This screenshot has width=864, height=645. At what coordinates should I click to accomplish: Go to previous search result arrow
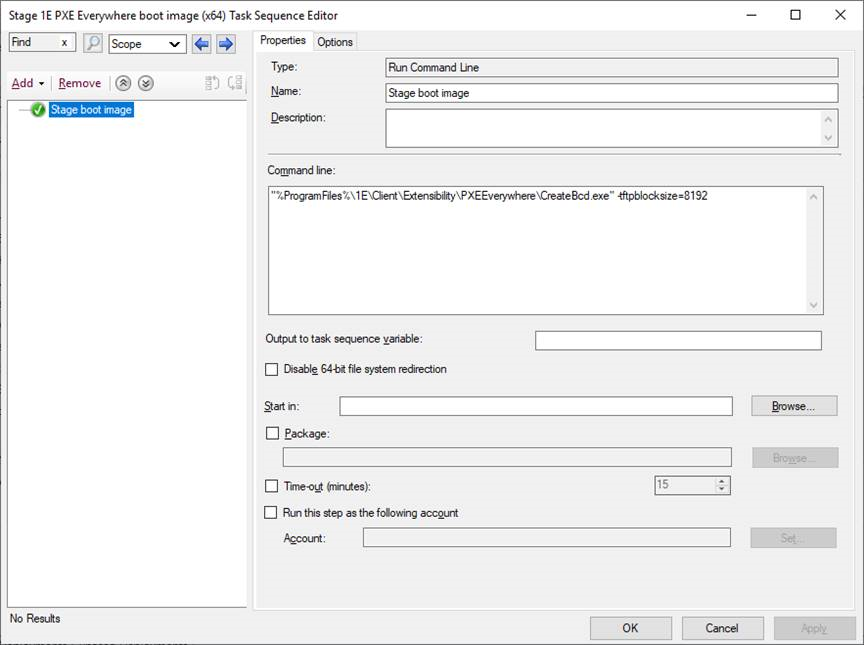202,43
